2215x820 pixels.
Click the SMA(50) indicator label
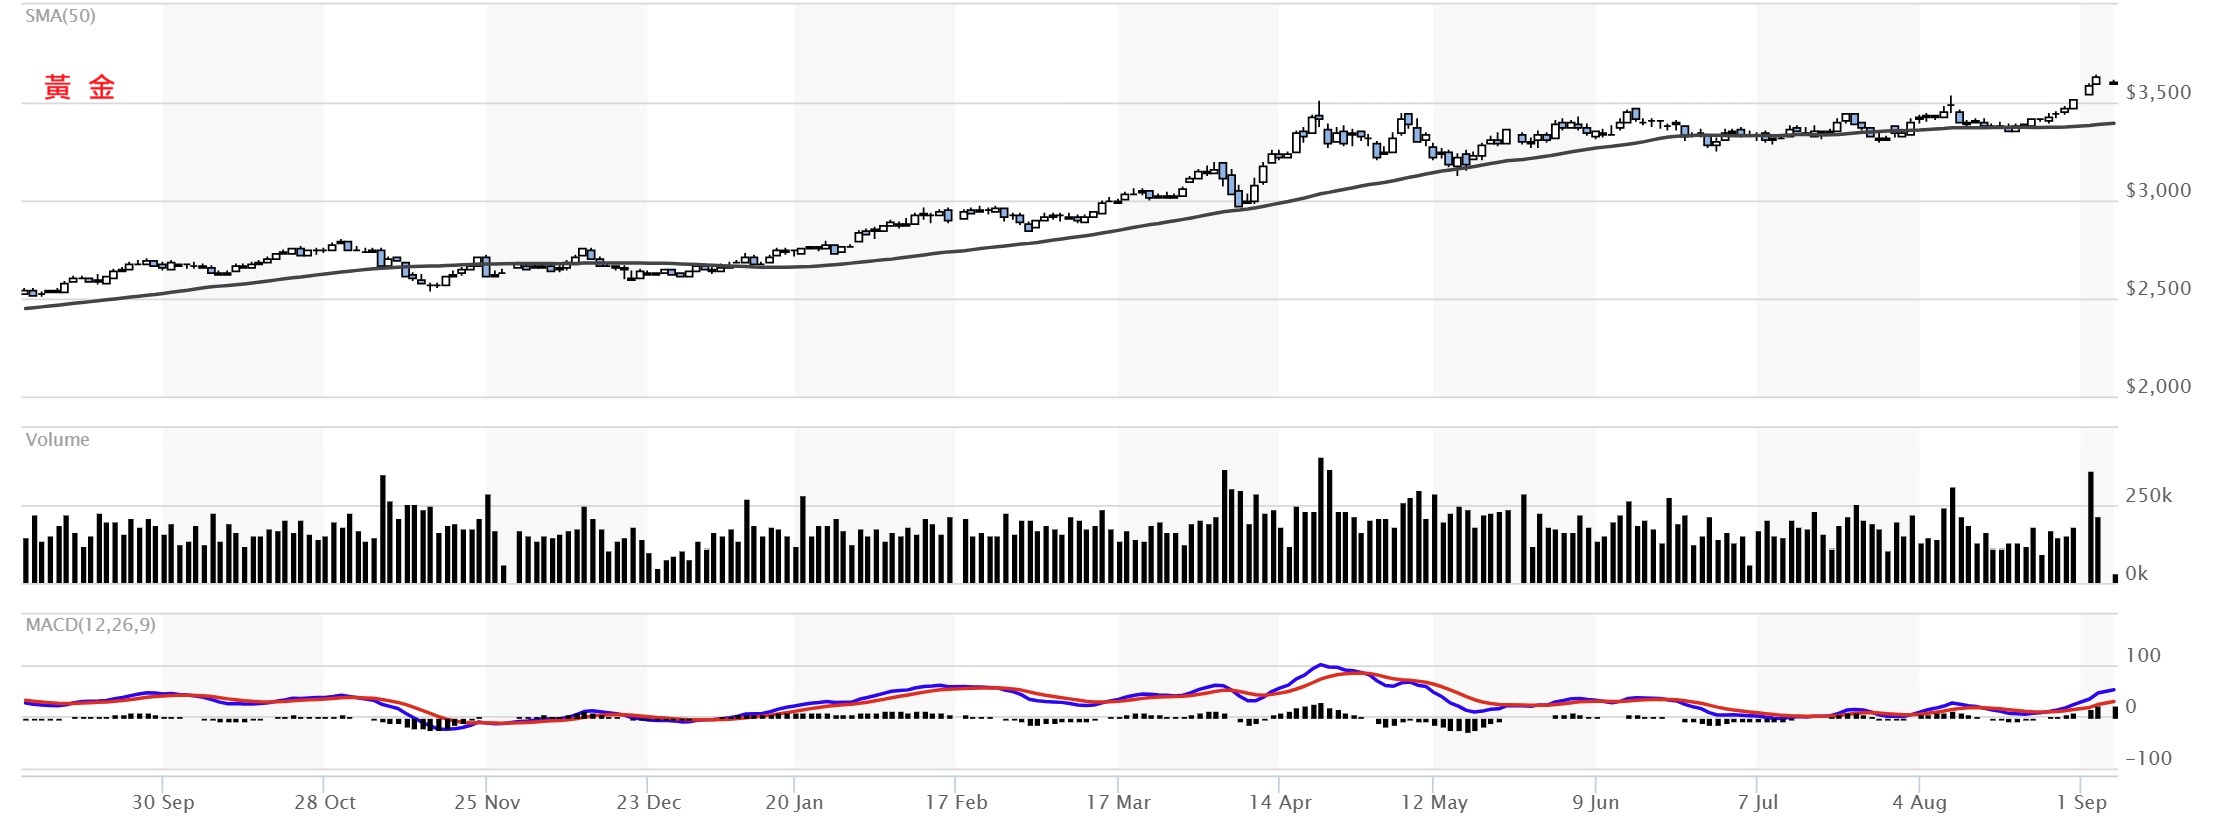(60, 16)
